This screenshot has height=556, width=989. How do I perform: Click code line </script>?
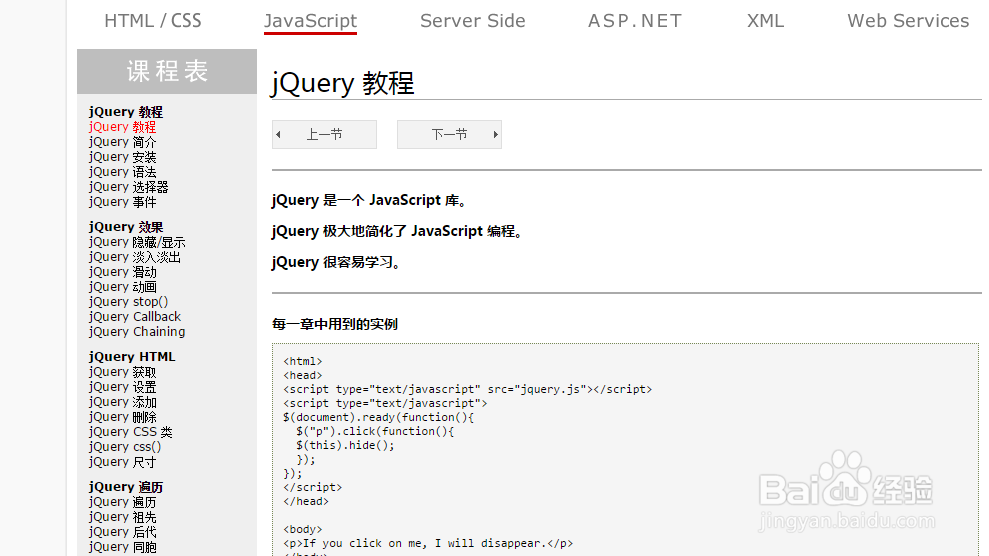point(313,487)
